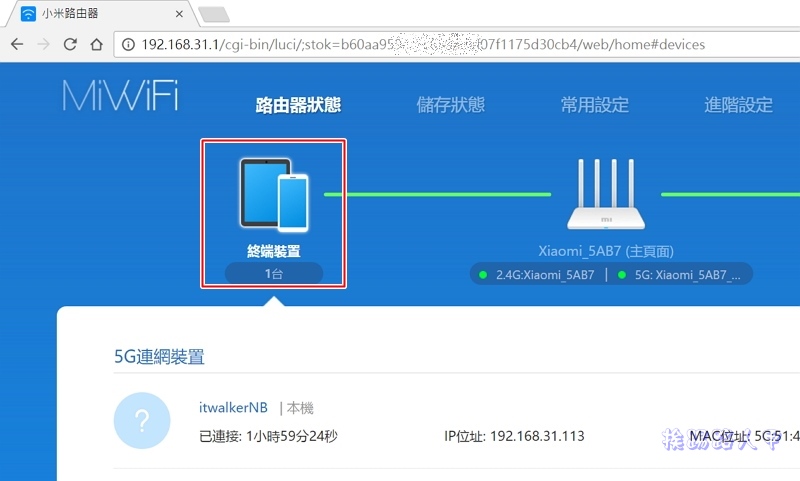Click the 1台 device count badge
The image size is (800, 481).
pyautogui.click(x=273, y=274)
